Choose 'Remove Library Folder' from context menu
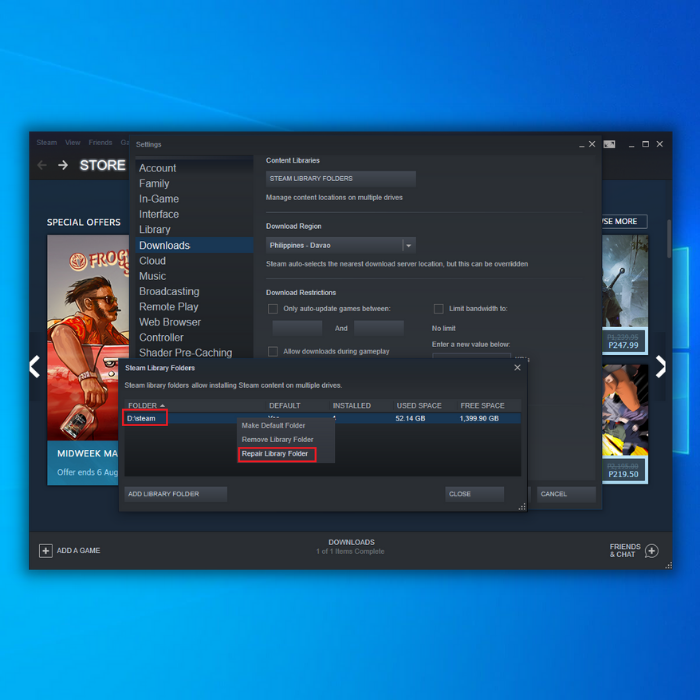Image resolution: width=700 pixels, height=700 pixels. point(277,439)
